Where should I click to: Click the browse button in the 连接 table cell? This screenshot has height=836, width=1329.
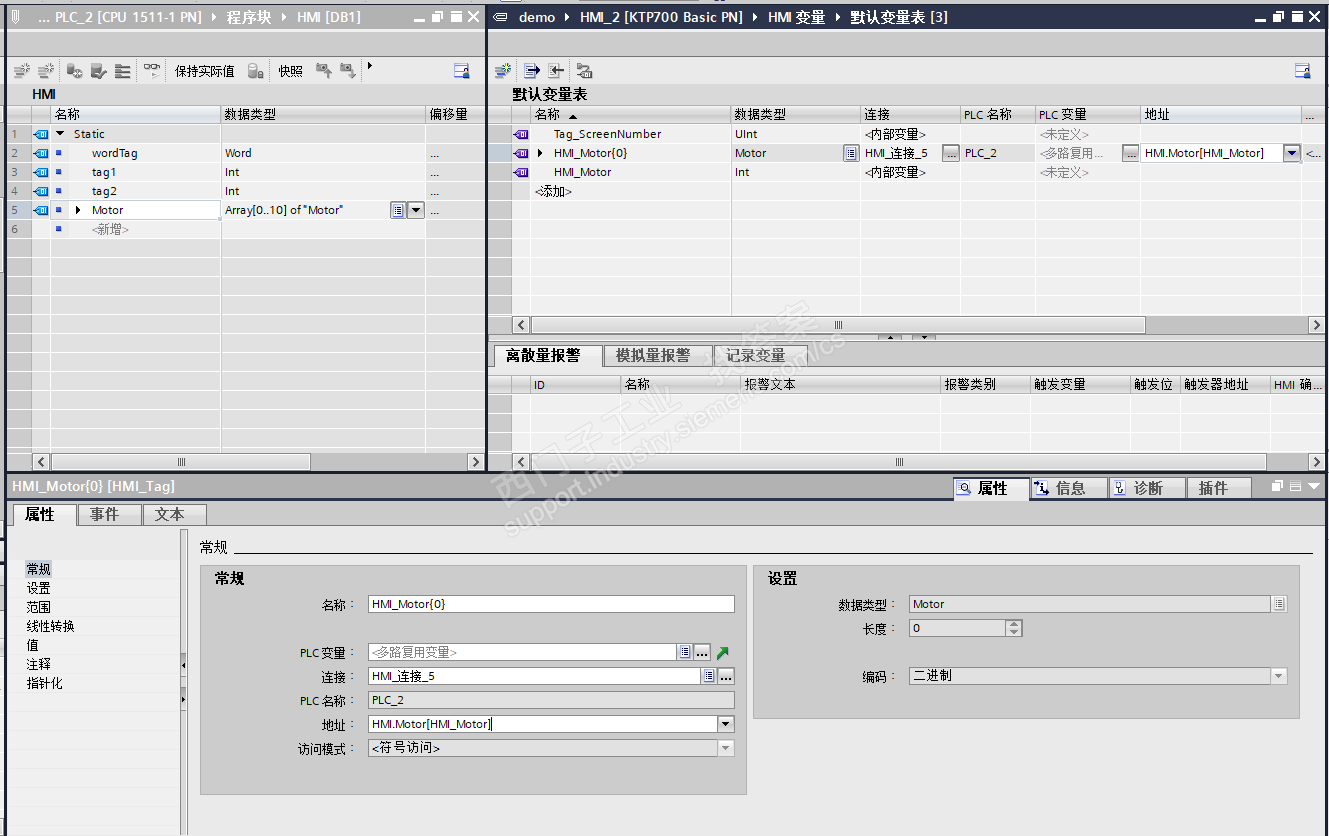[x=951, y=153]
